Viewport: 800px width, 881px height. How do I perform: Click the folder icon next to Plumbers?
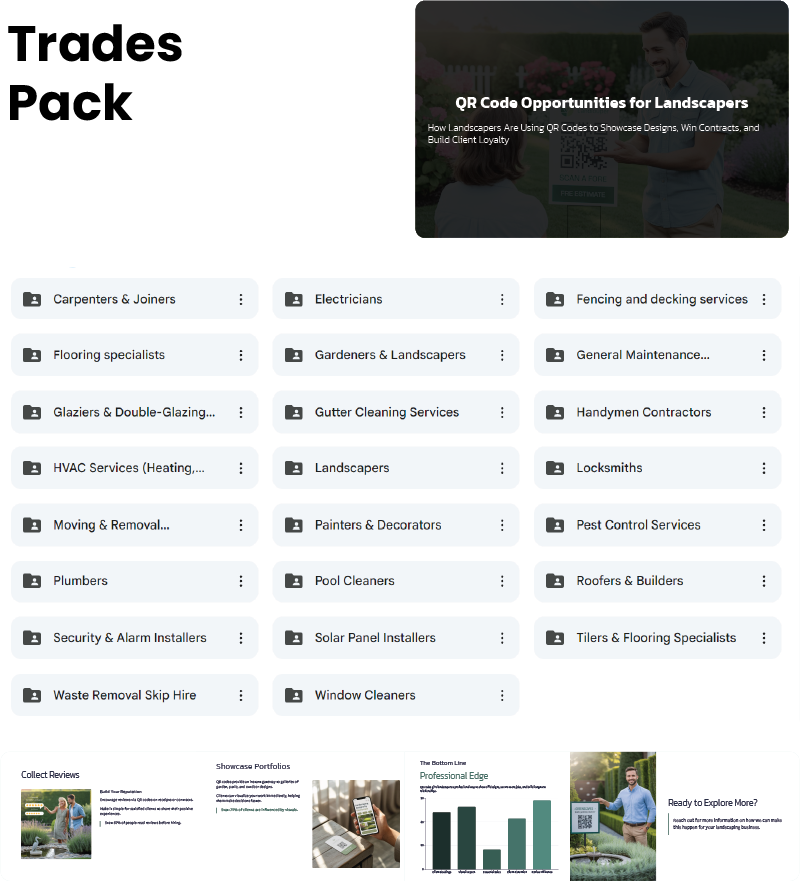pyautogui.click(x=32, y=581)
